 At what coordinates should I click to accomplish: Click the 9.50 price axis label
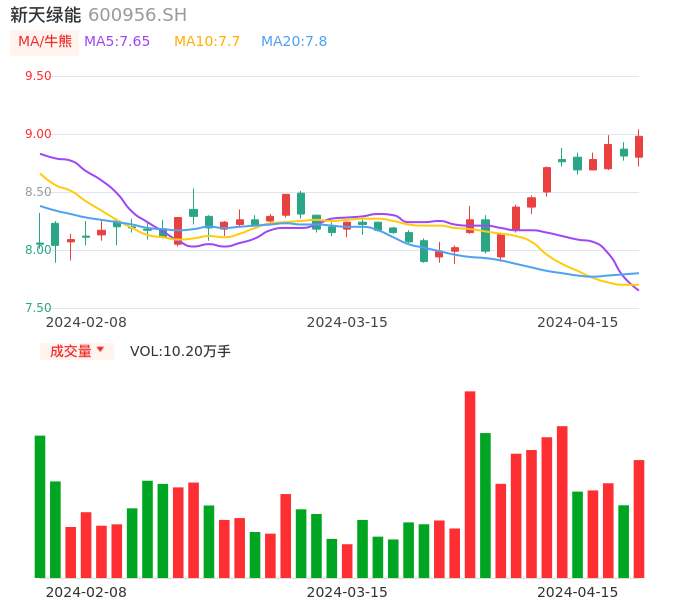pyautogui.click(x=38, y=76)
